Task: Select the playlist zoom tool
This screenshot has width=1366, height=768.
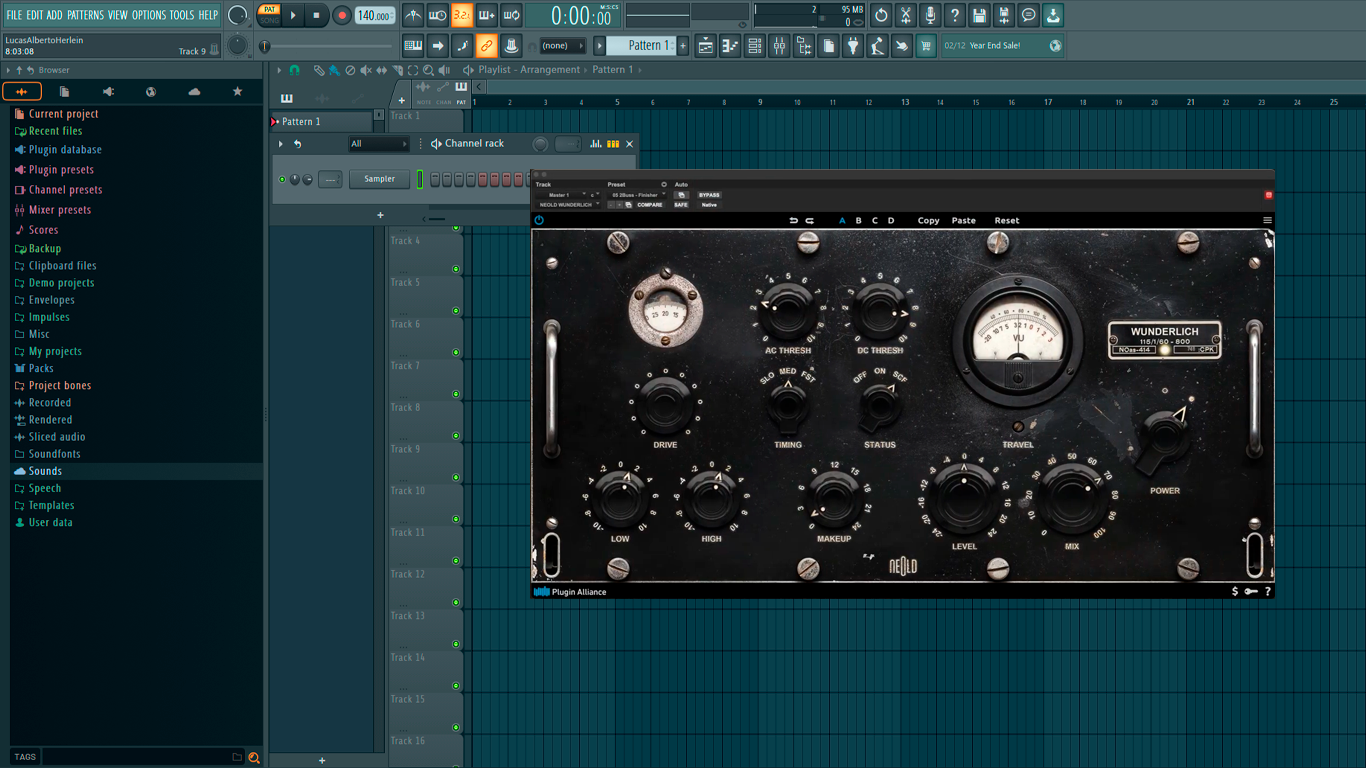Action: [x=428, y=70]
